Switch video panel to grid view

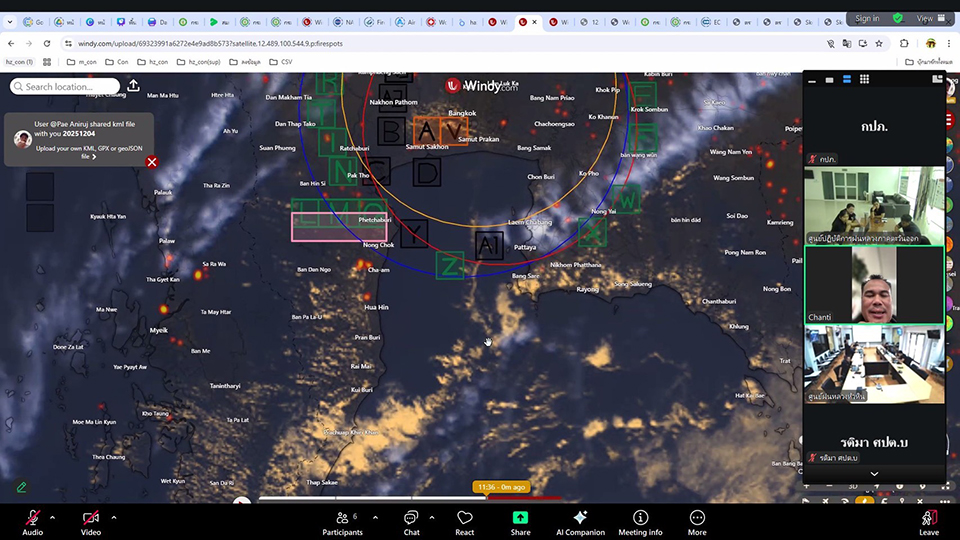tap(864, 79)
